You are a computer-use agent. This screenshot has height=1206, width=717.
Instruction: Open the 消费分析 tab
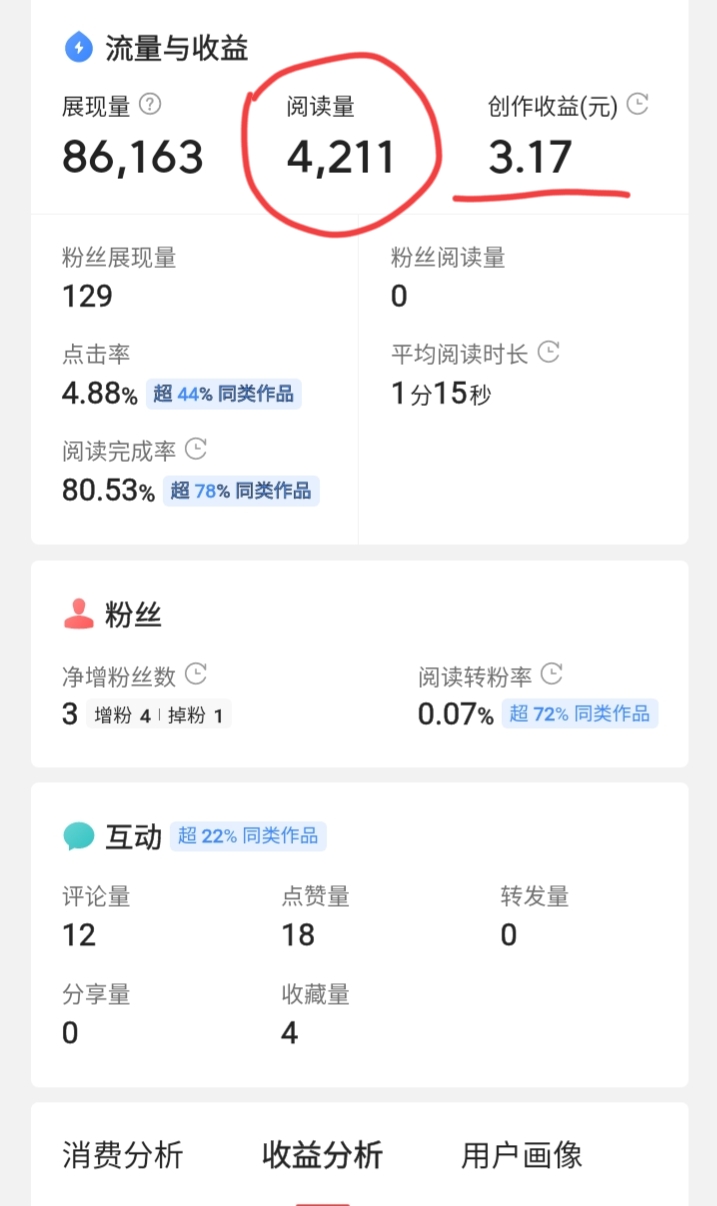coord(120,1155)
